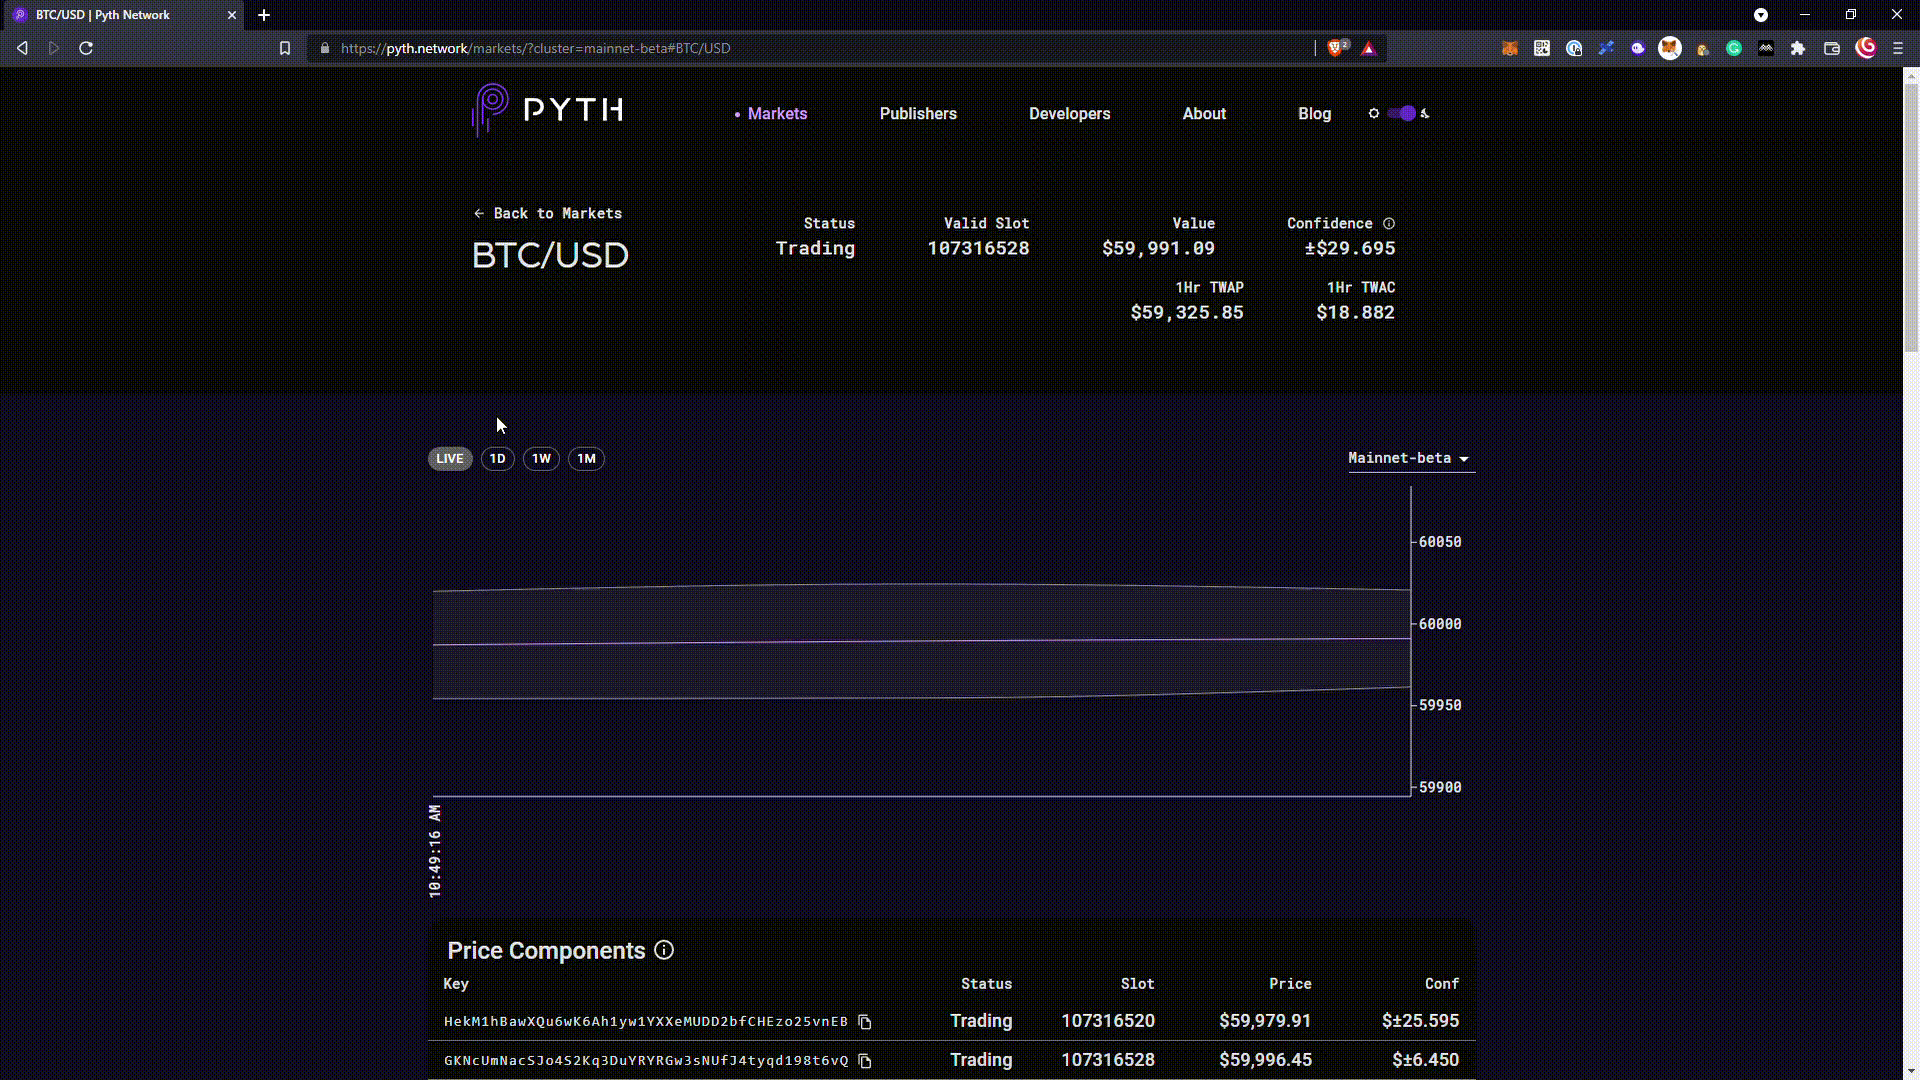Open the extensions puzzle-piece menu

coord(1798,48)
